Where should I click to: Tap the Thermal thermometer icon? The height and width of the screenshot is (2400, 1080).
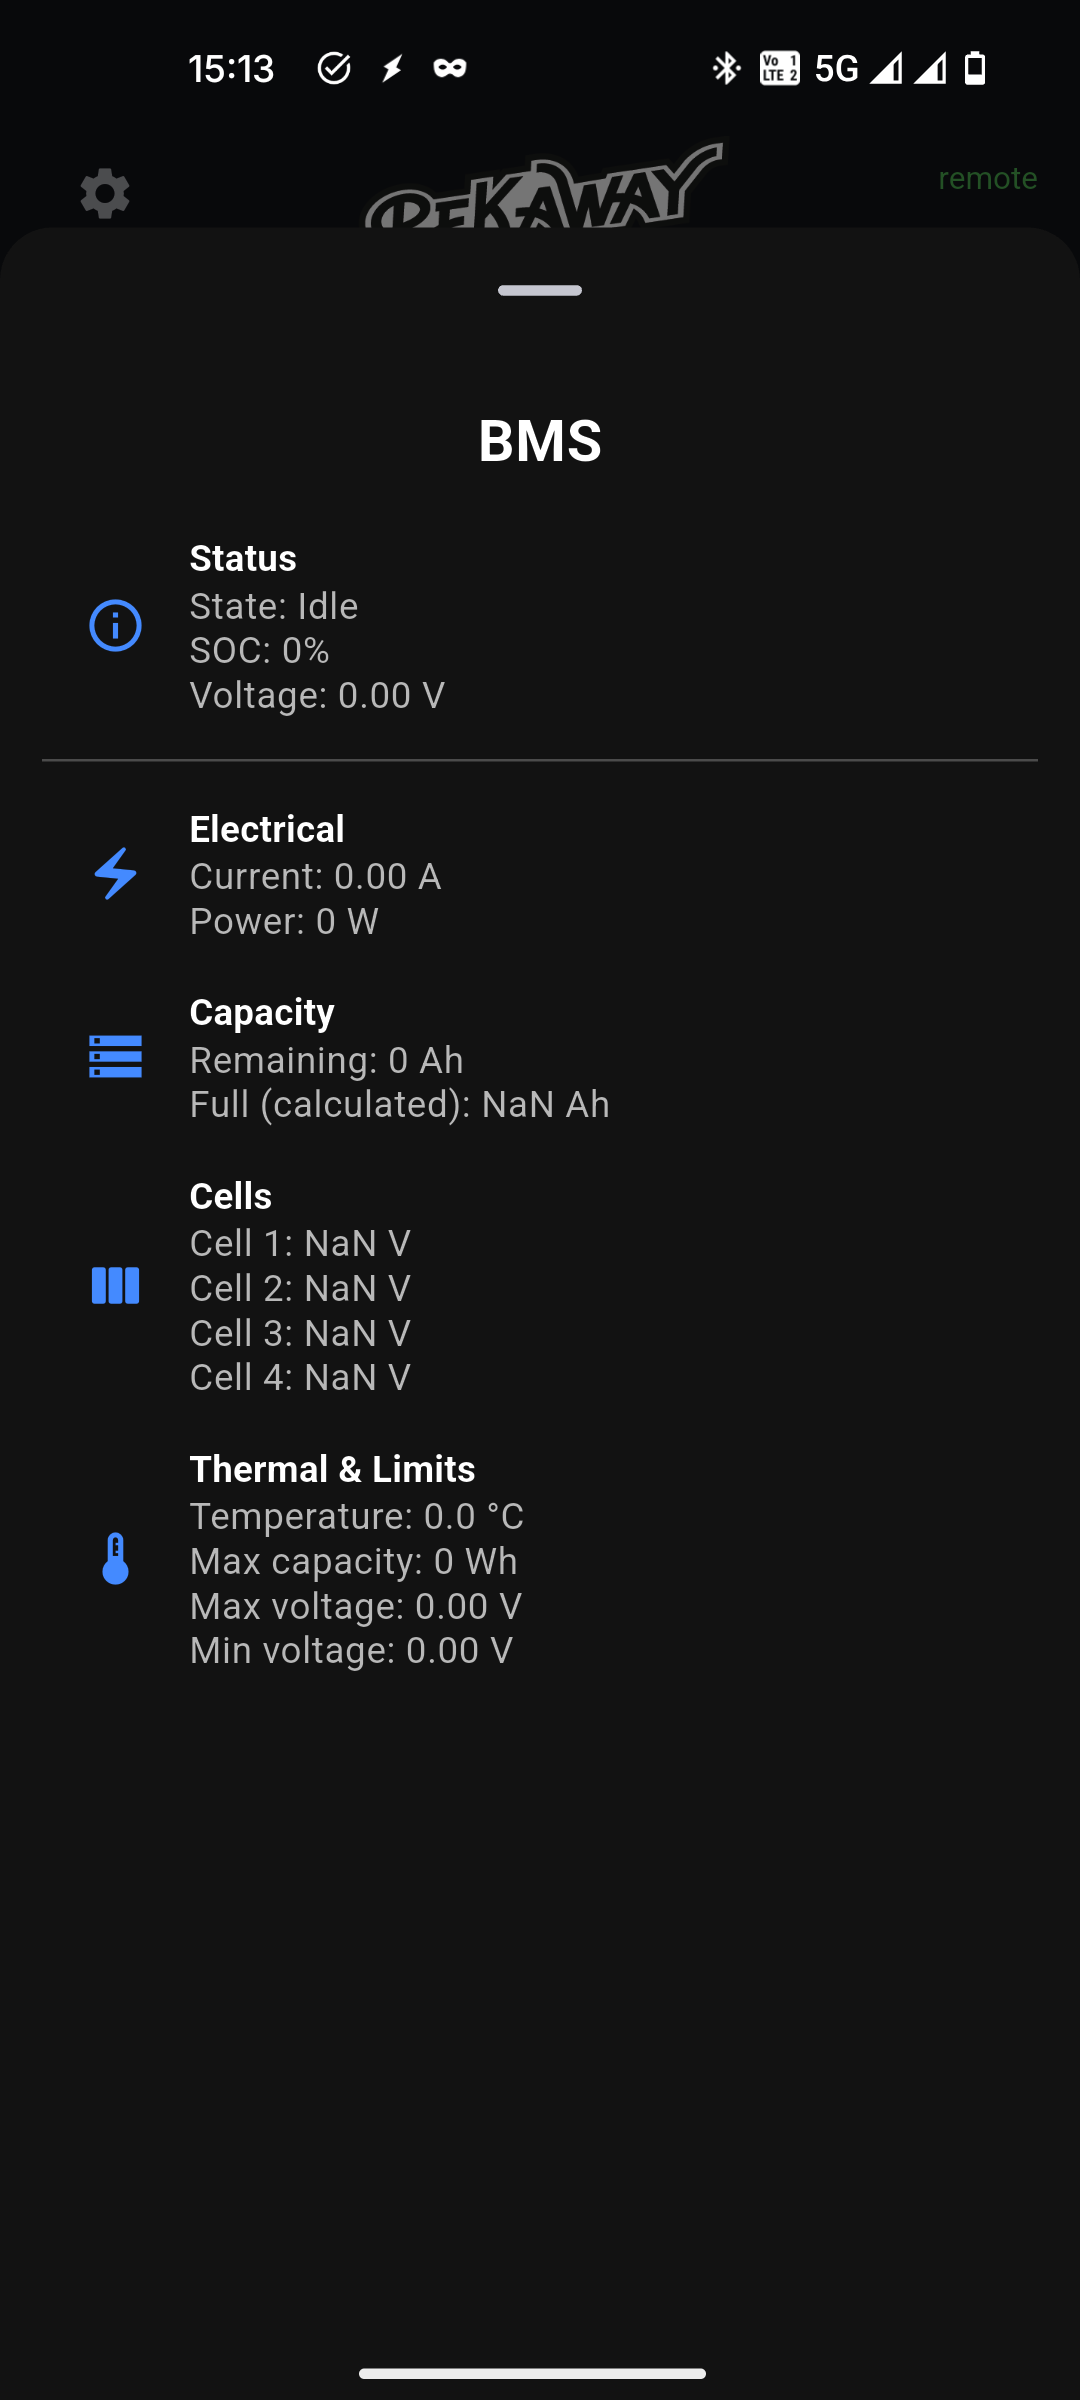116,1559
